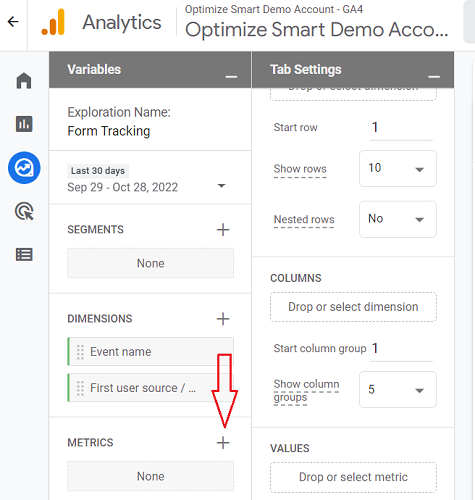Click the SEGMENTS section heading

[x=95, y=230]
